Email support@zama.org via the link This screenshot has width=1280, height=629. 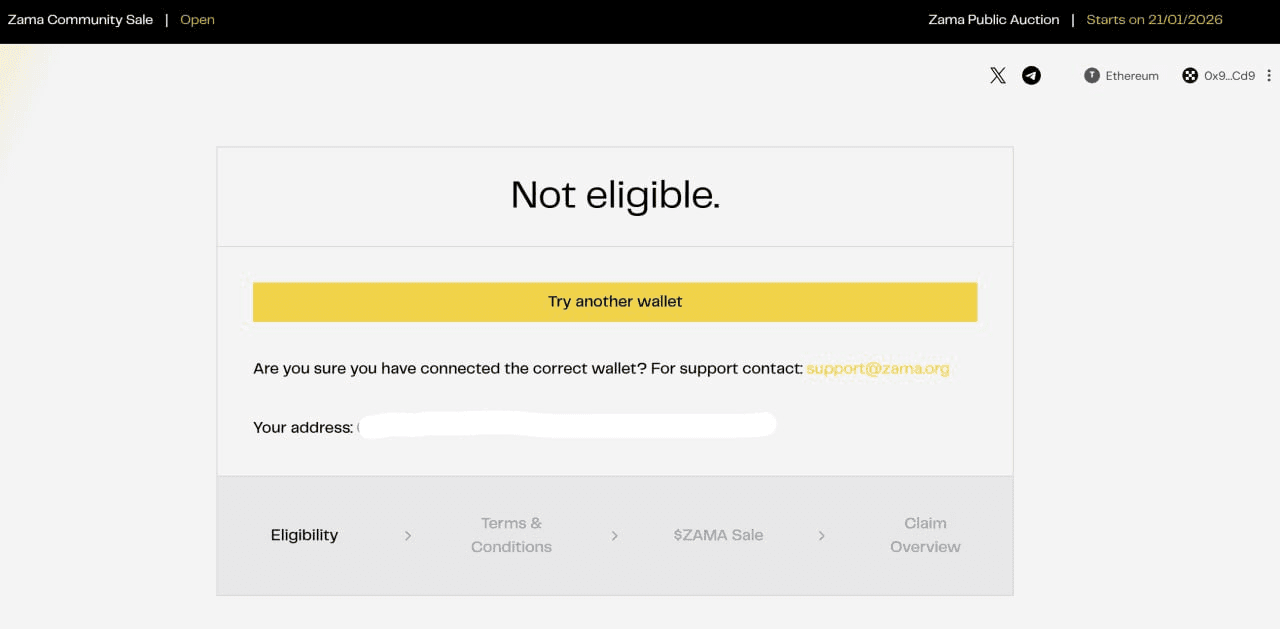point(877,368)
